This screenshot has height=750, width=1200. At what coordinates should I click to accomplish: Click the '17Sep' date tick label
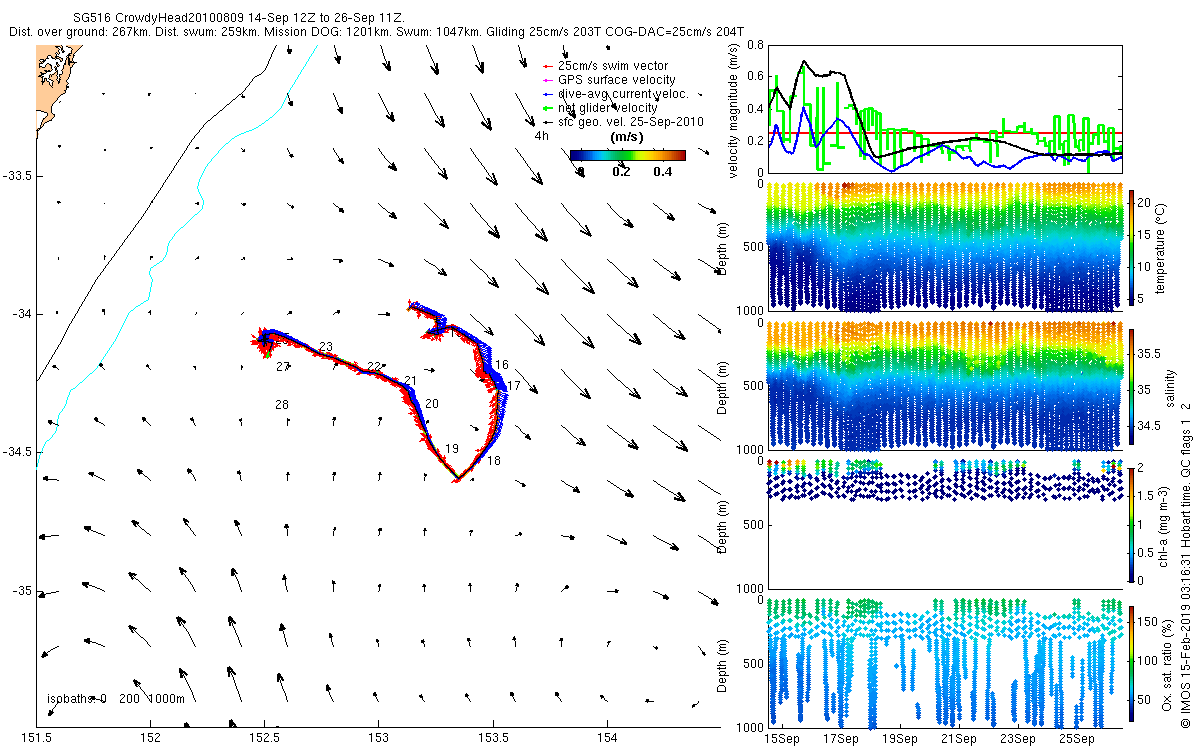pyautogui.click(x=841, y=739)
